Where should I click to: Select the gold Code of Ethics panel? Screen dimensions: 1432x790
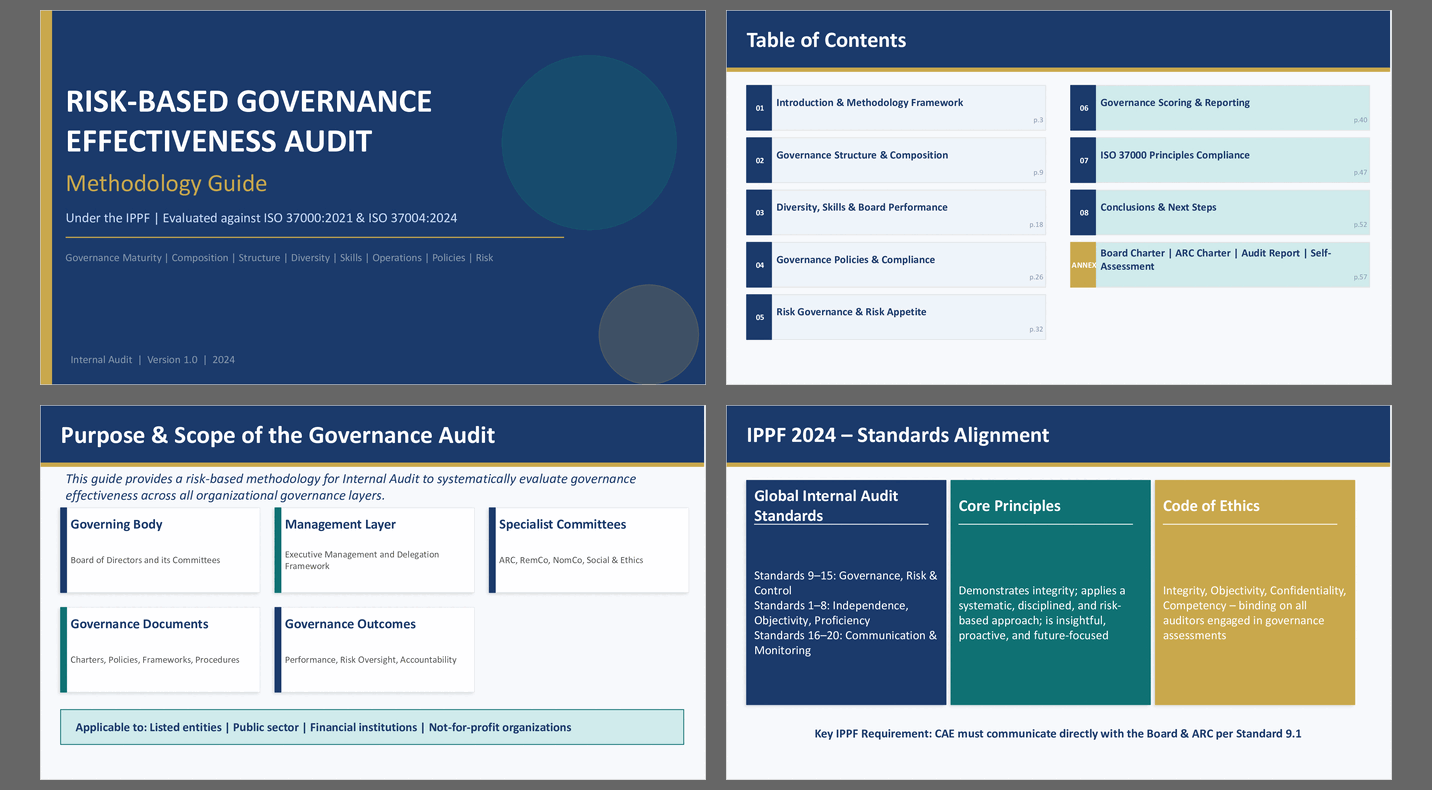[x=1254, y=592]
